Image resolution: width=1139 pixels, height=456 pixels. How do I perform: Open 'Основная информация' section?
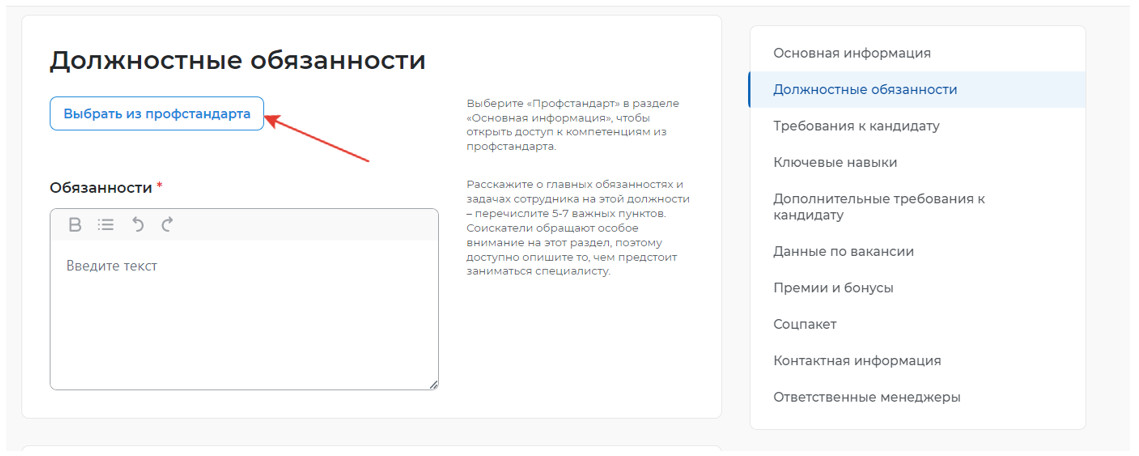point(851,53)
